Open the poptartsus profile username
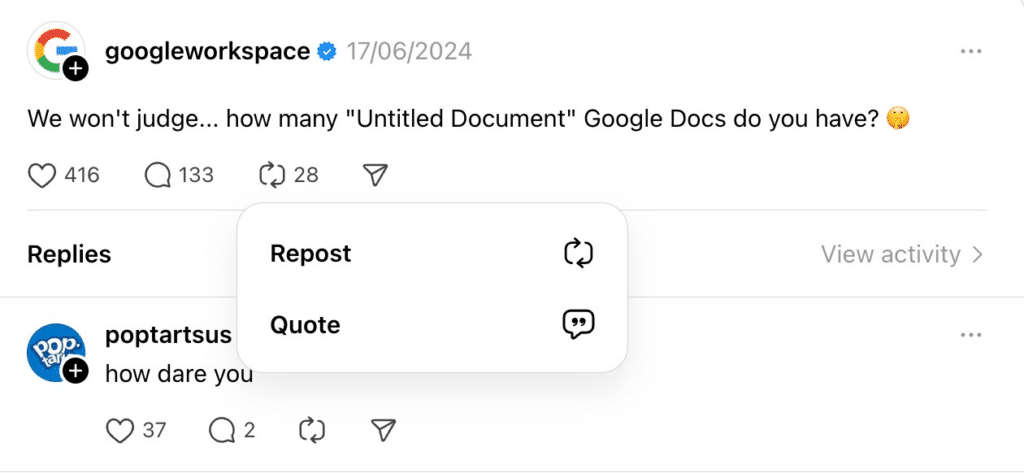The width and height of the screenshot is (1024, 473). click(168, 335)
